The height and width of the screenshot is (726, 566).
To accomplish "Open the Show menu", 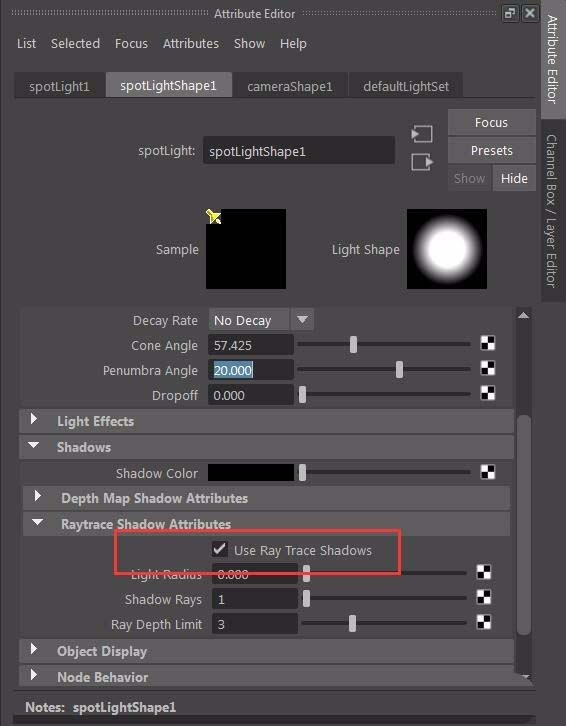I will point(250,44).
